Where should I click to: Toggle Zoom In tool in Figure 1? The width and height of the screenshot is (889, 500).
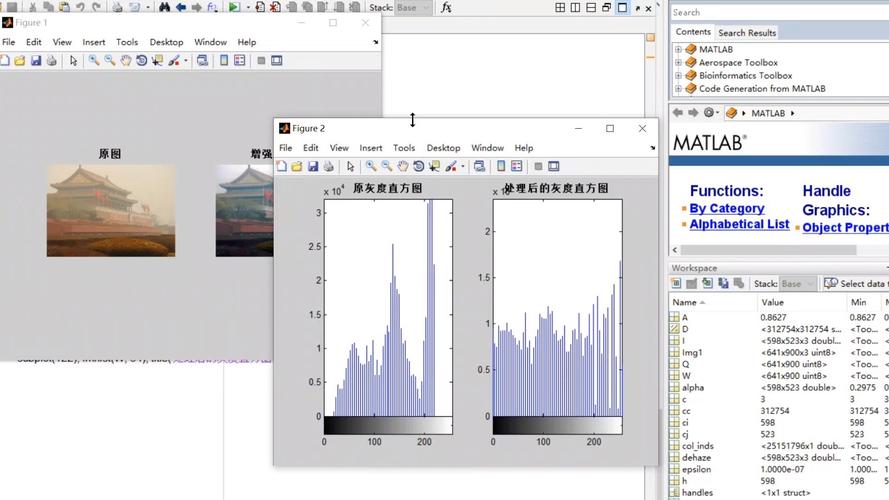[x=94, y=61]
